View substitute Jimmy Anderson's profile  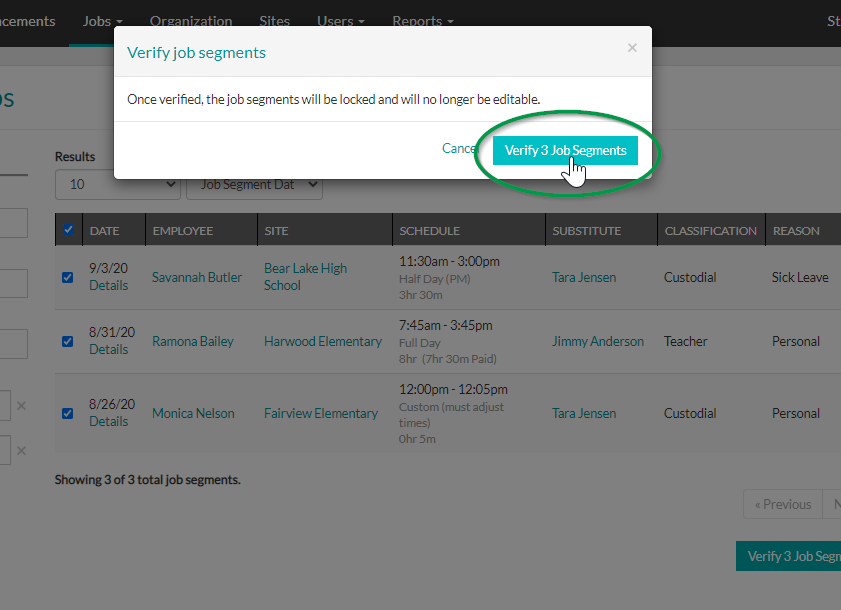click(x=598, y=341)
